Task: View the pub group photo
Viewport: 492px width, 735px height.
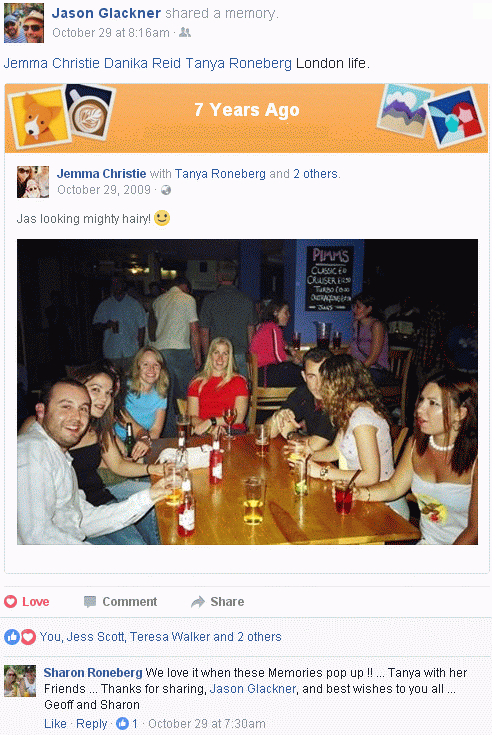Action: (247, 392)
